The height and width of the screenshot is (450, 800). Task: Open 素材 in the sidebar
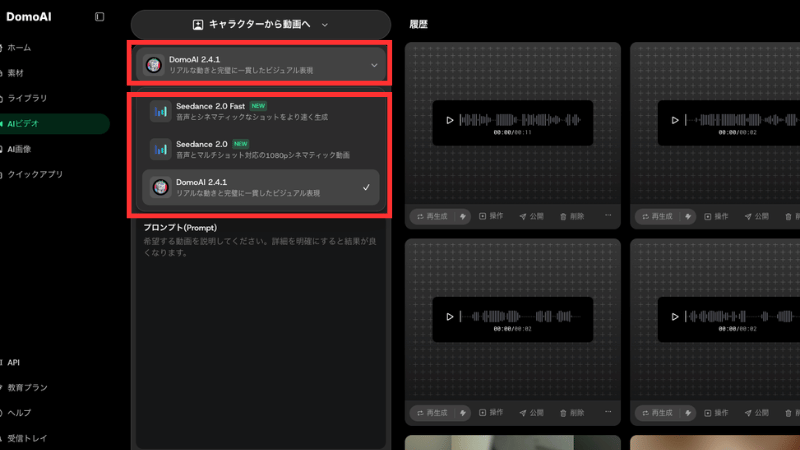(x=15, y=73)
